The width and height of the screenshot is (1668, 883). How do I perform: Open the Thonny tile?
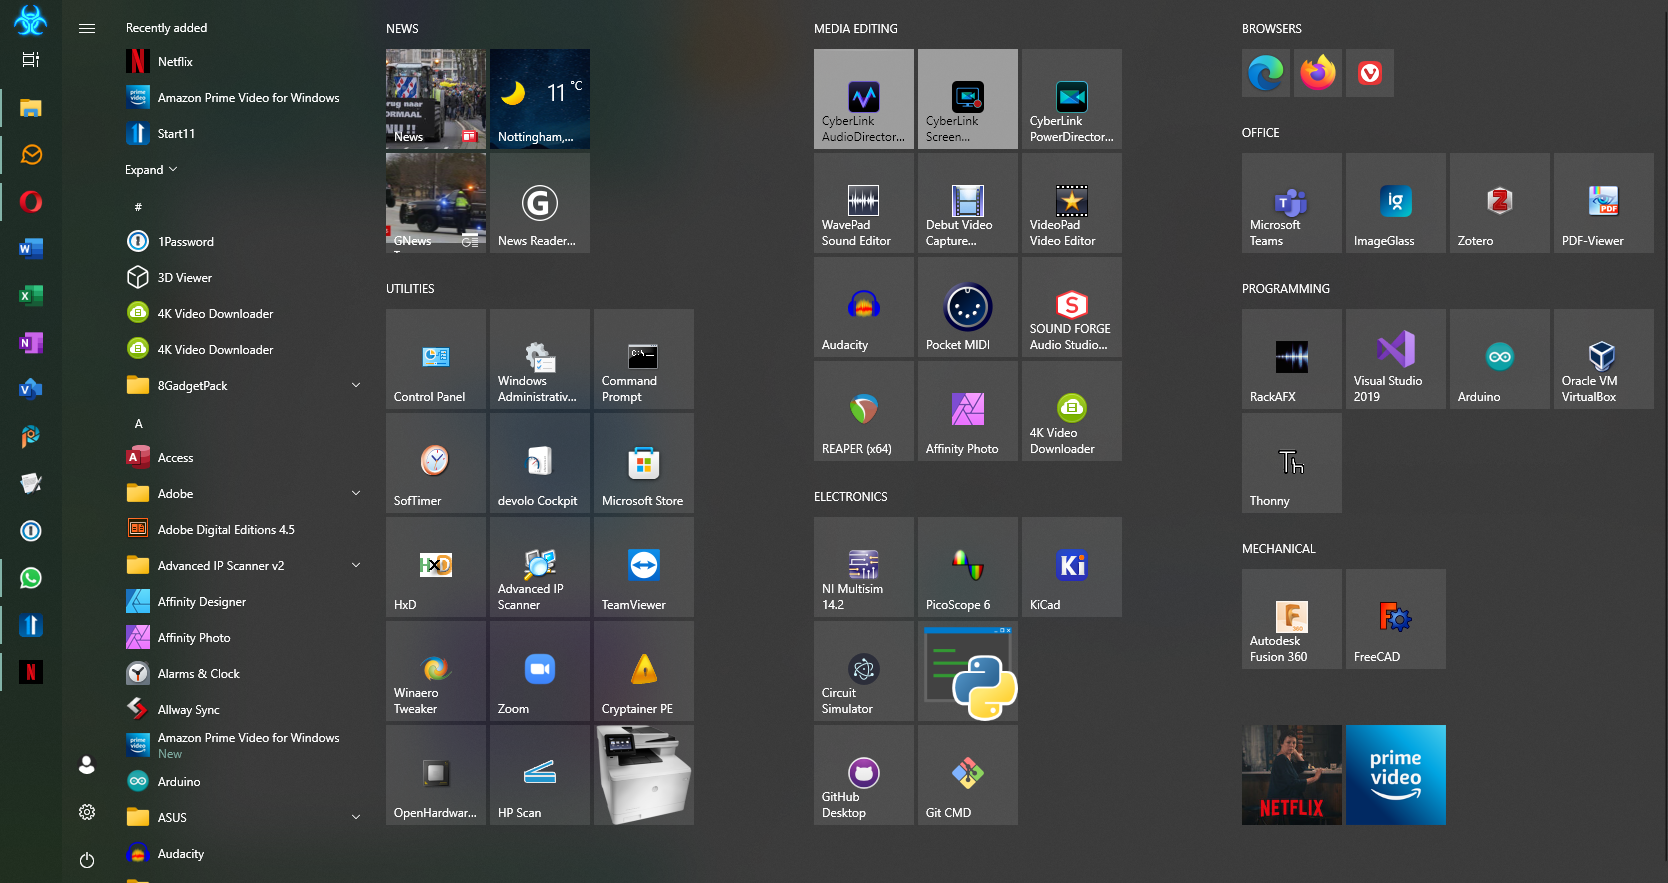point(1292,463)
